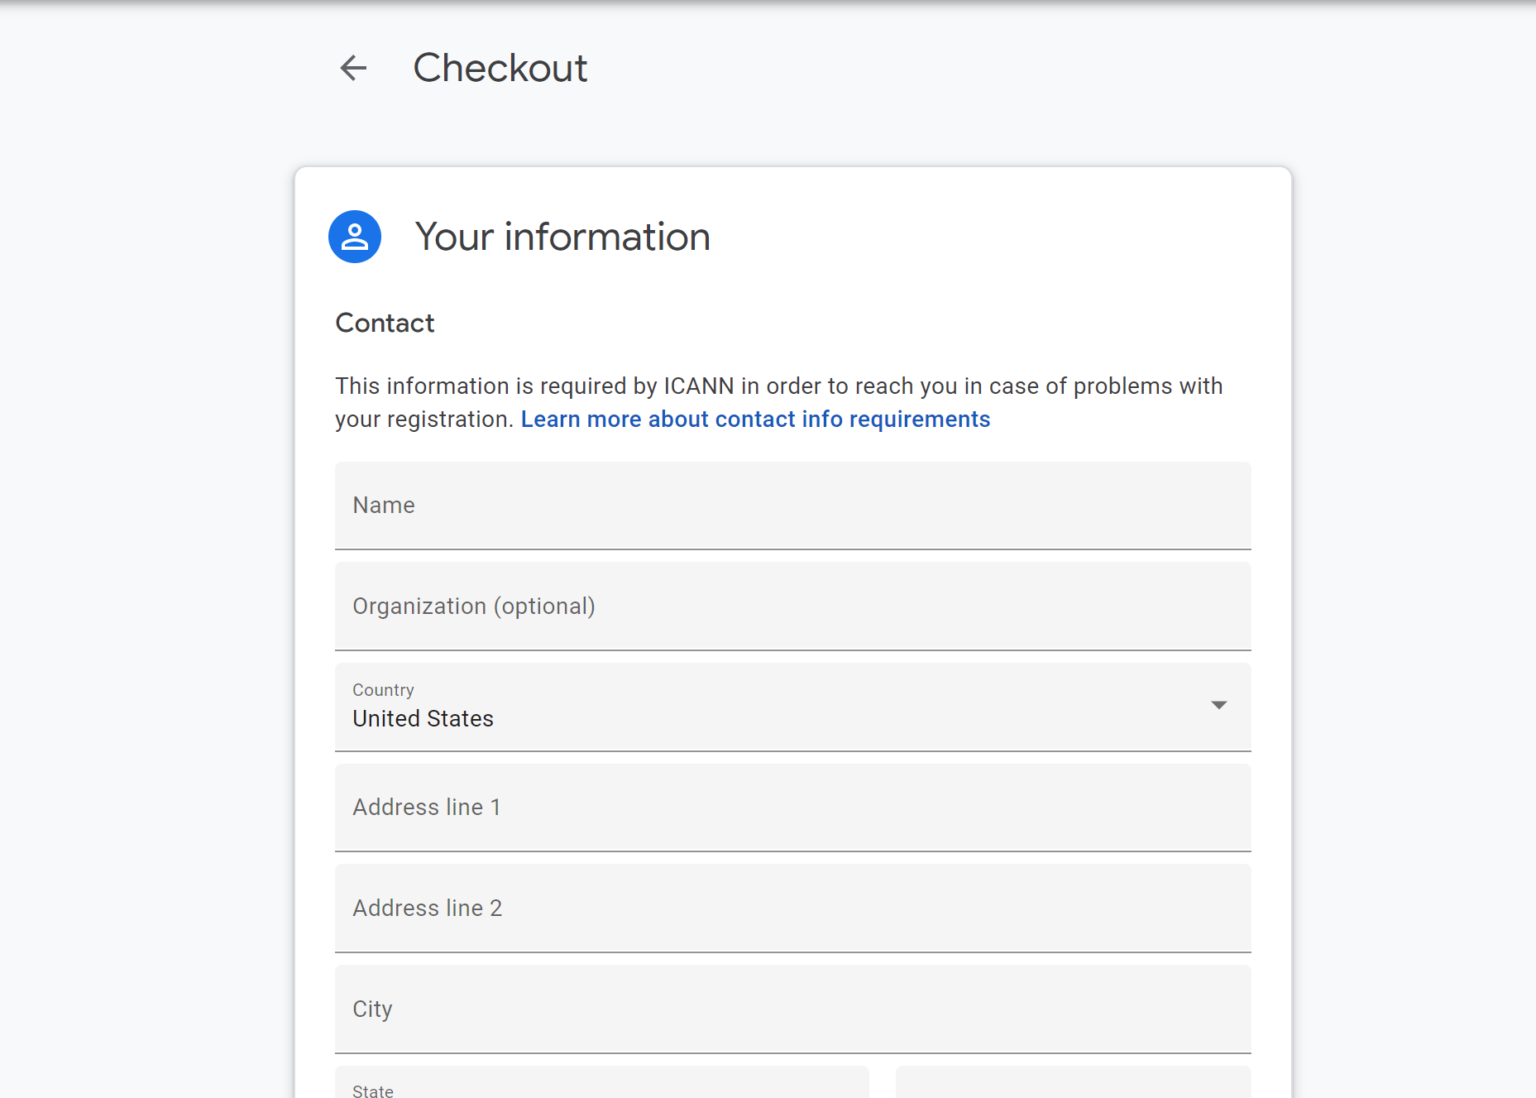Click the dropdown arrow on the Country selector
The image size is (1536, 1098).
coord(1219,705)
